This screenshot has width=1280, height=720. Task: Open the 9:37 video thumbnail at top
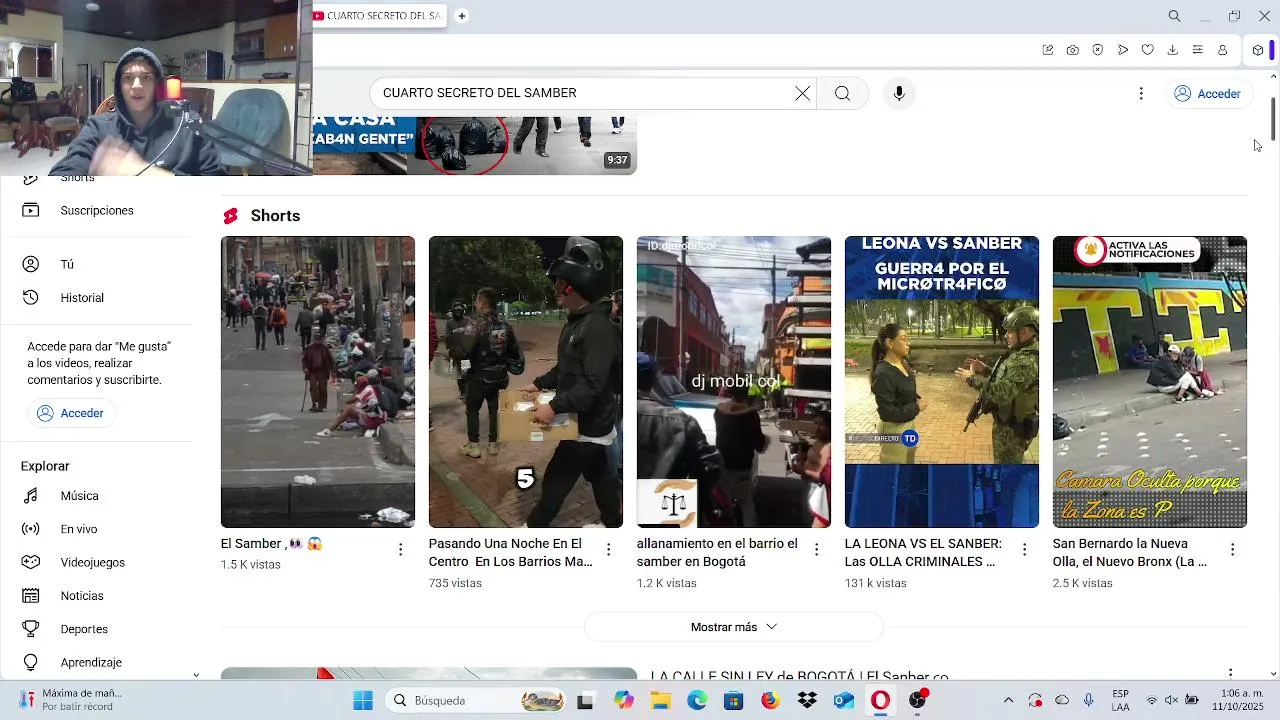click(474, 146)
